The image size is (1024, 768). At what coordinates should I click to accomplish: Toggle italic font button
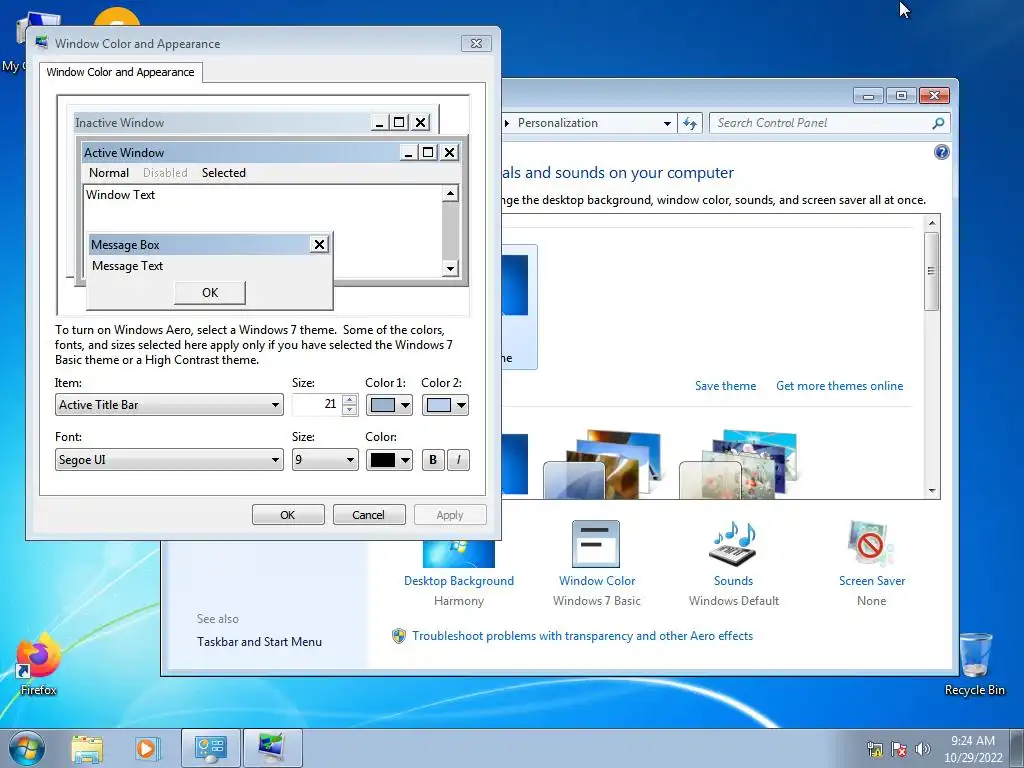click(458, 460)
